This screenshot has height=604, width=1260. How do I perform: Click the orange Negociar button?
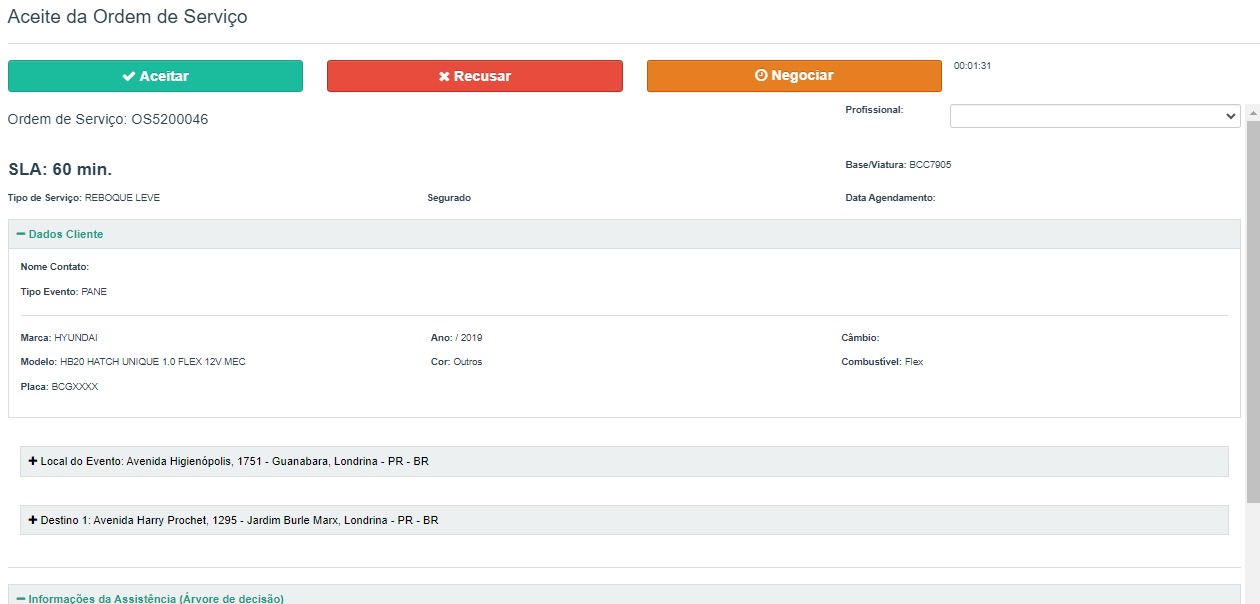coord(794,76)
